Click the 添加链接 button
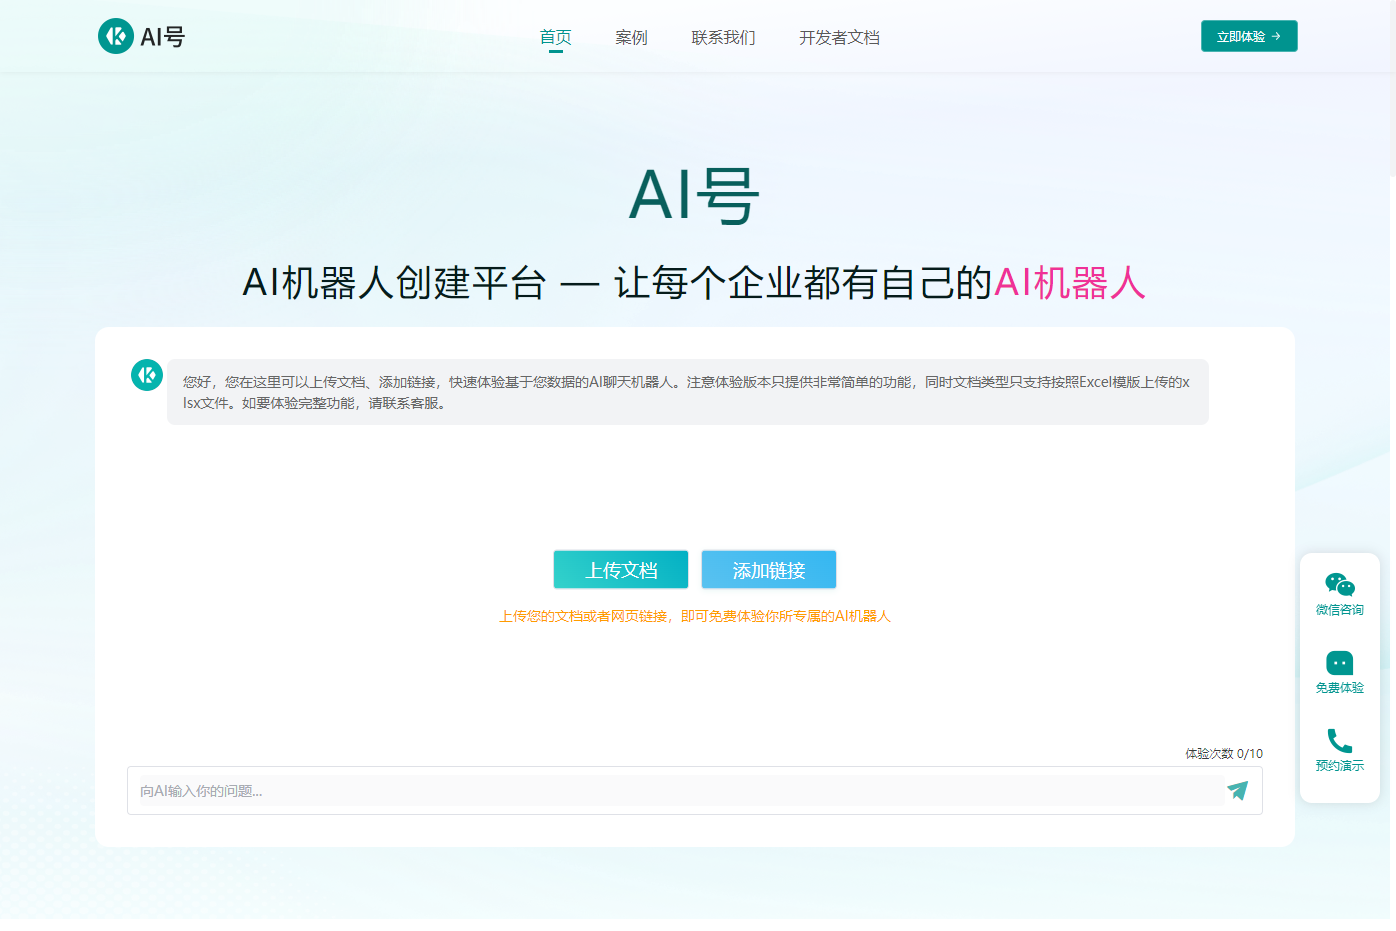Image resolution: width=1396 pixels, height=931 pixels. (769, 570)
